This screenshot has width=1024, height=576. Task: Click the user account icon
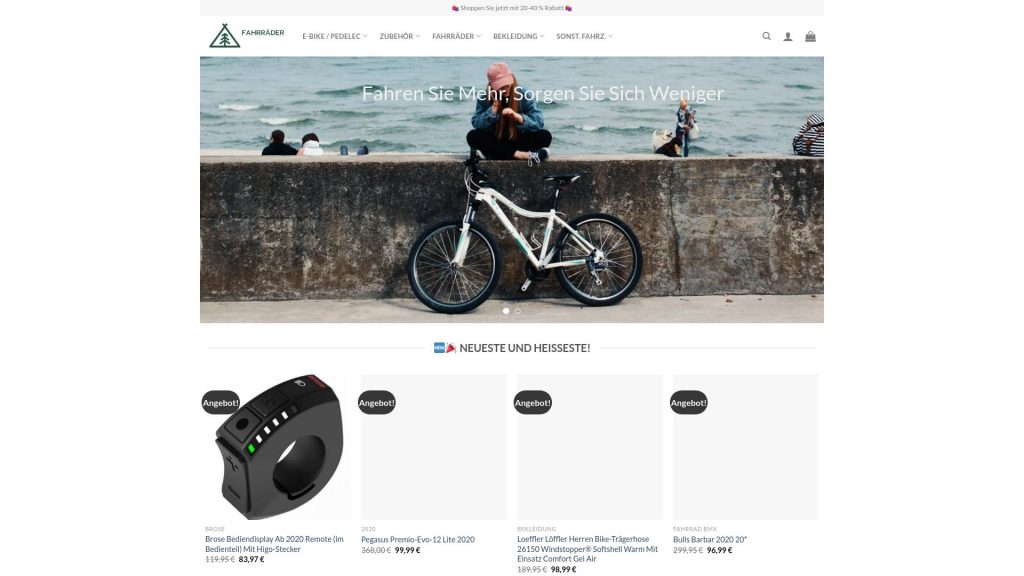pyautogui.click(x=788, y=37)
